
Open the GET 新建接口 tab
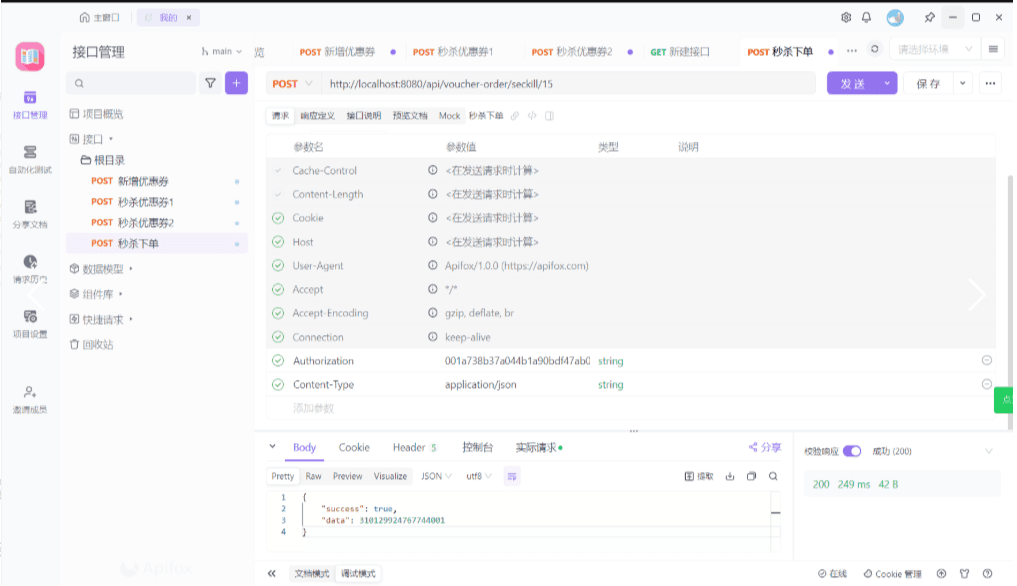click(x=680, y=52)
